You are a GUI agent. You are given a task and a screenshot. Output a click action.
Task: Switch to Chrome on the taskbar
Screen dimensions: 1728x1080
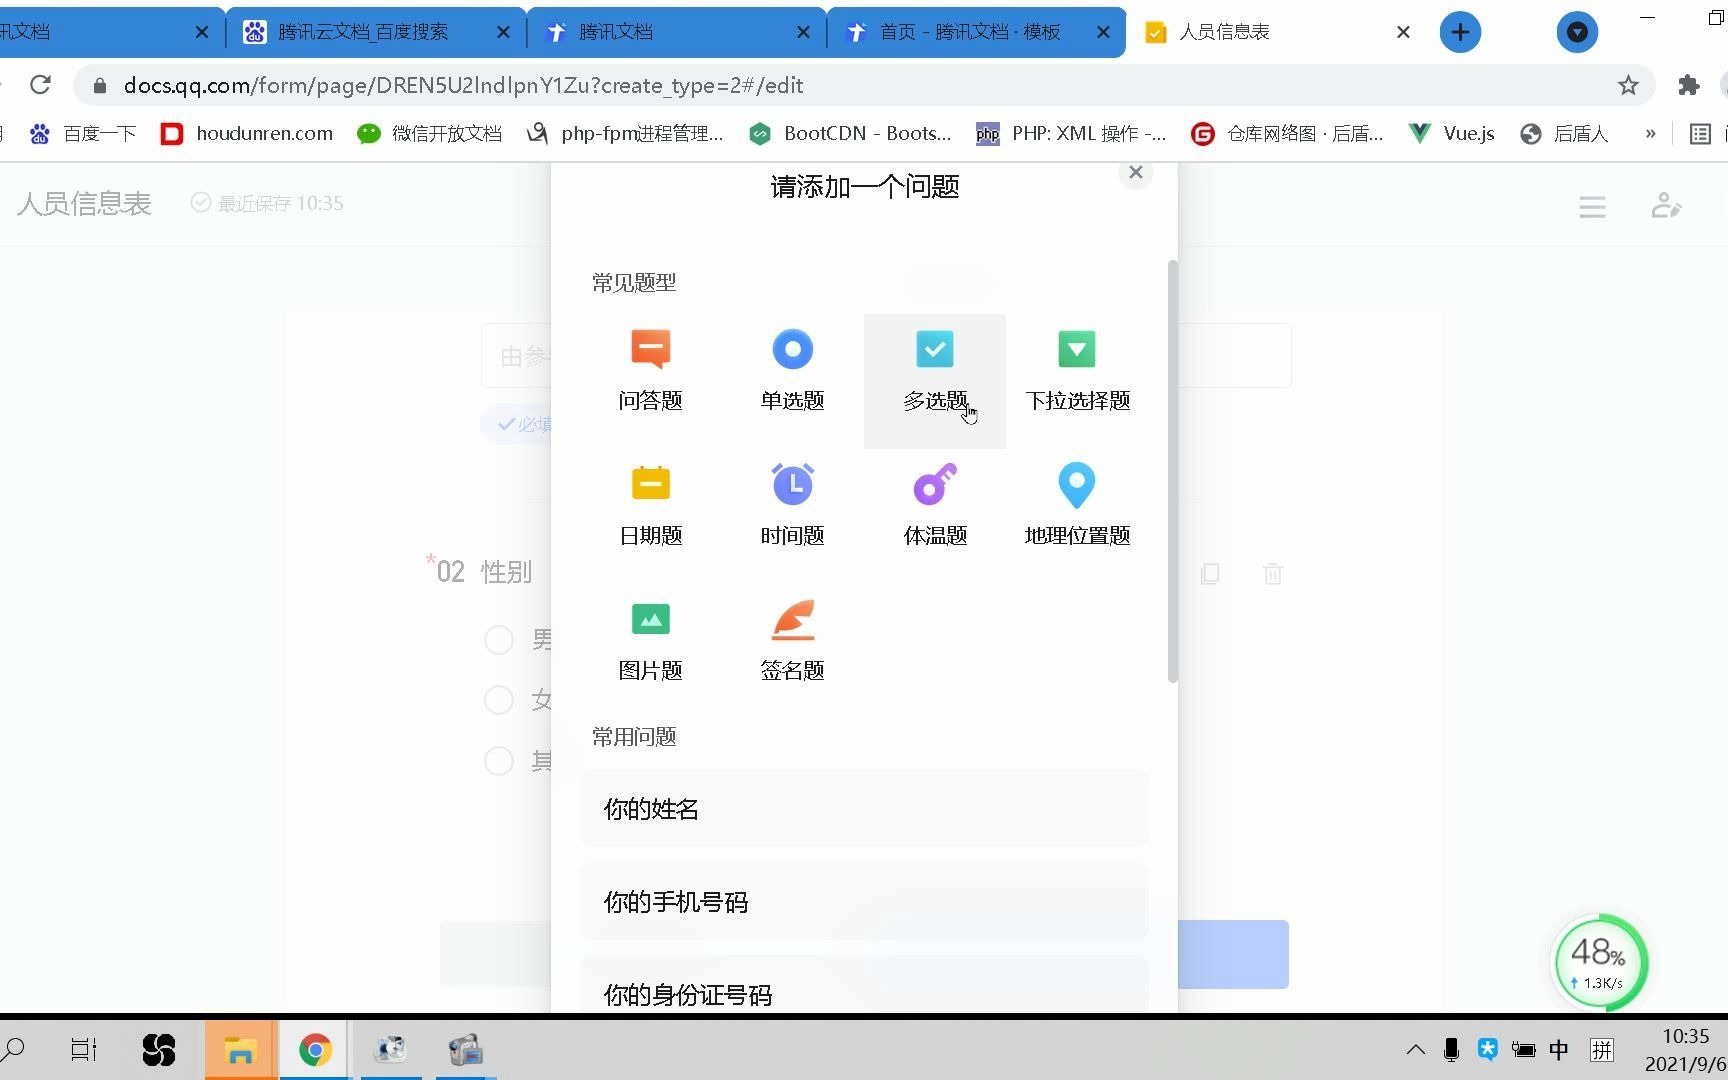point(315,1050)
